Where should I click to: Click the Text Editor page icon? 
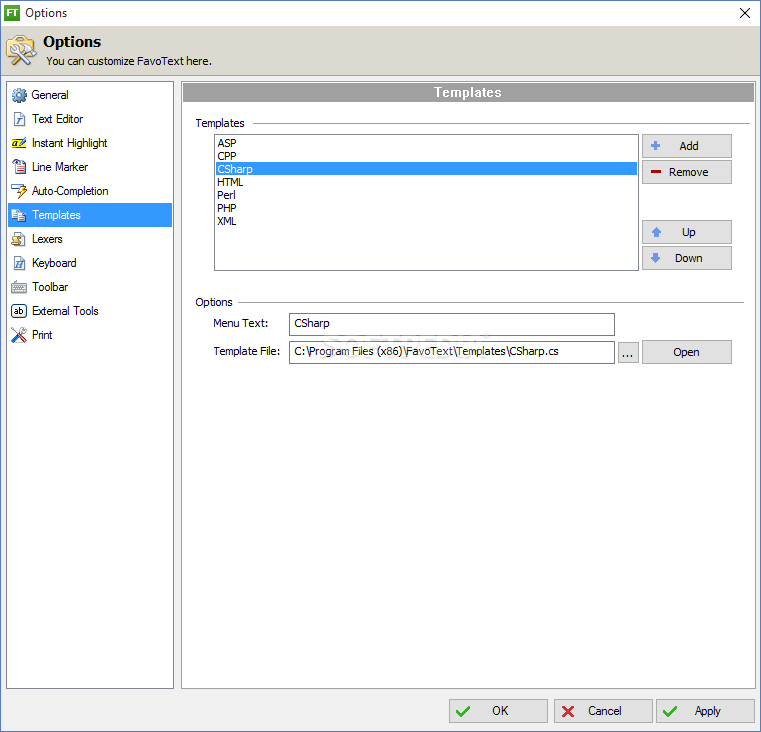click(x=19, y=119)
